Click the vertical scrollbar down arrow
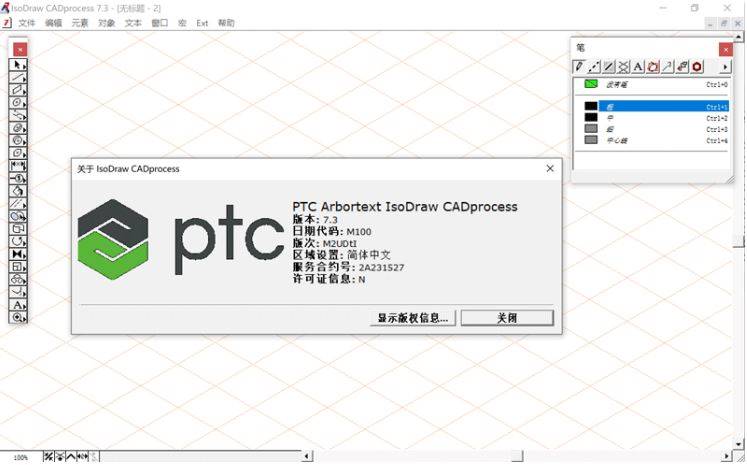Image resolution: width=747 pixels, height=465 pixels. point(739,445)
